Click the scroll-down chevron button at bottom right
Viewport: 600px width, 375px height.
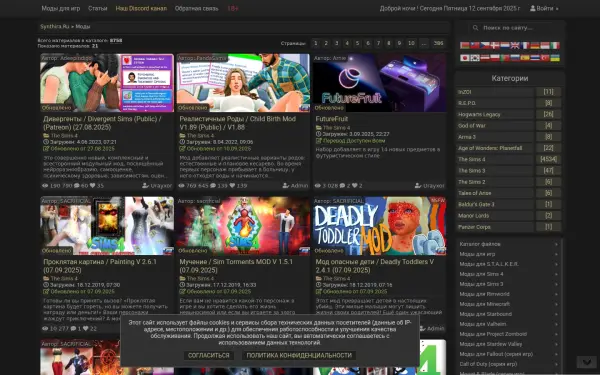pos(586,362)
